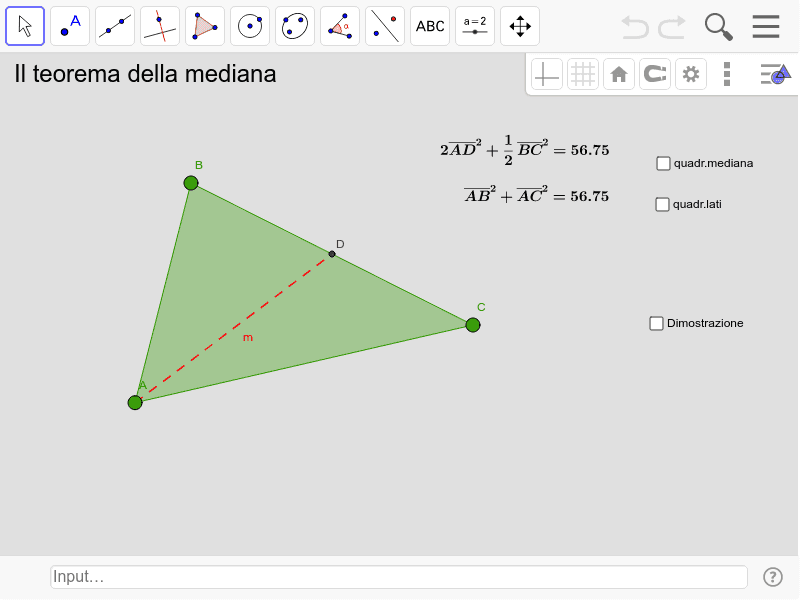Select midpoint D on side BC
The height and width of the screenshot is (600, 800).
pos(332,254)
